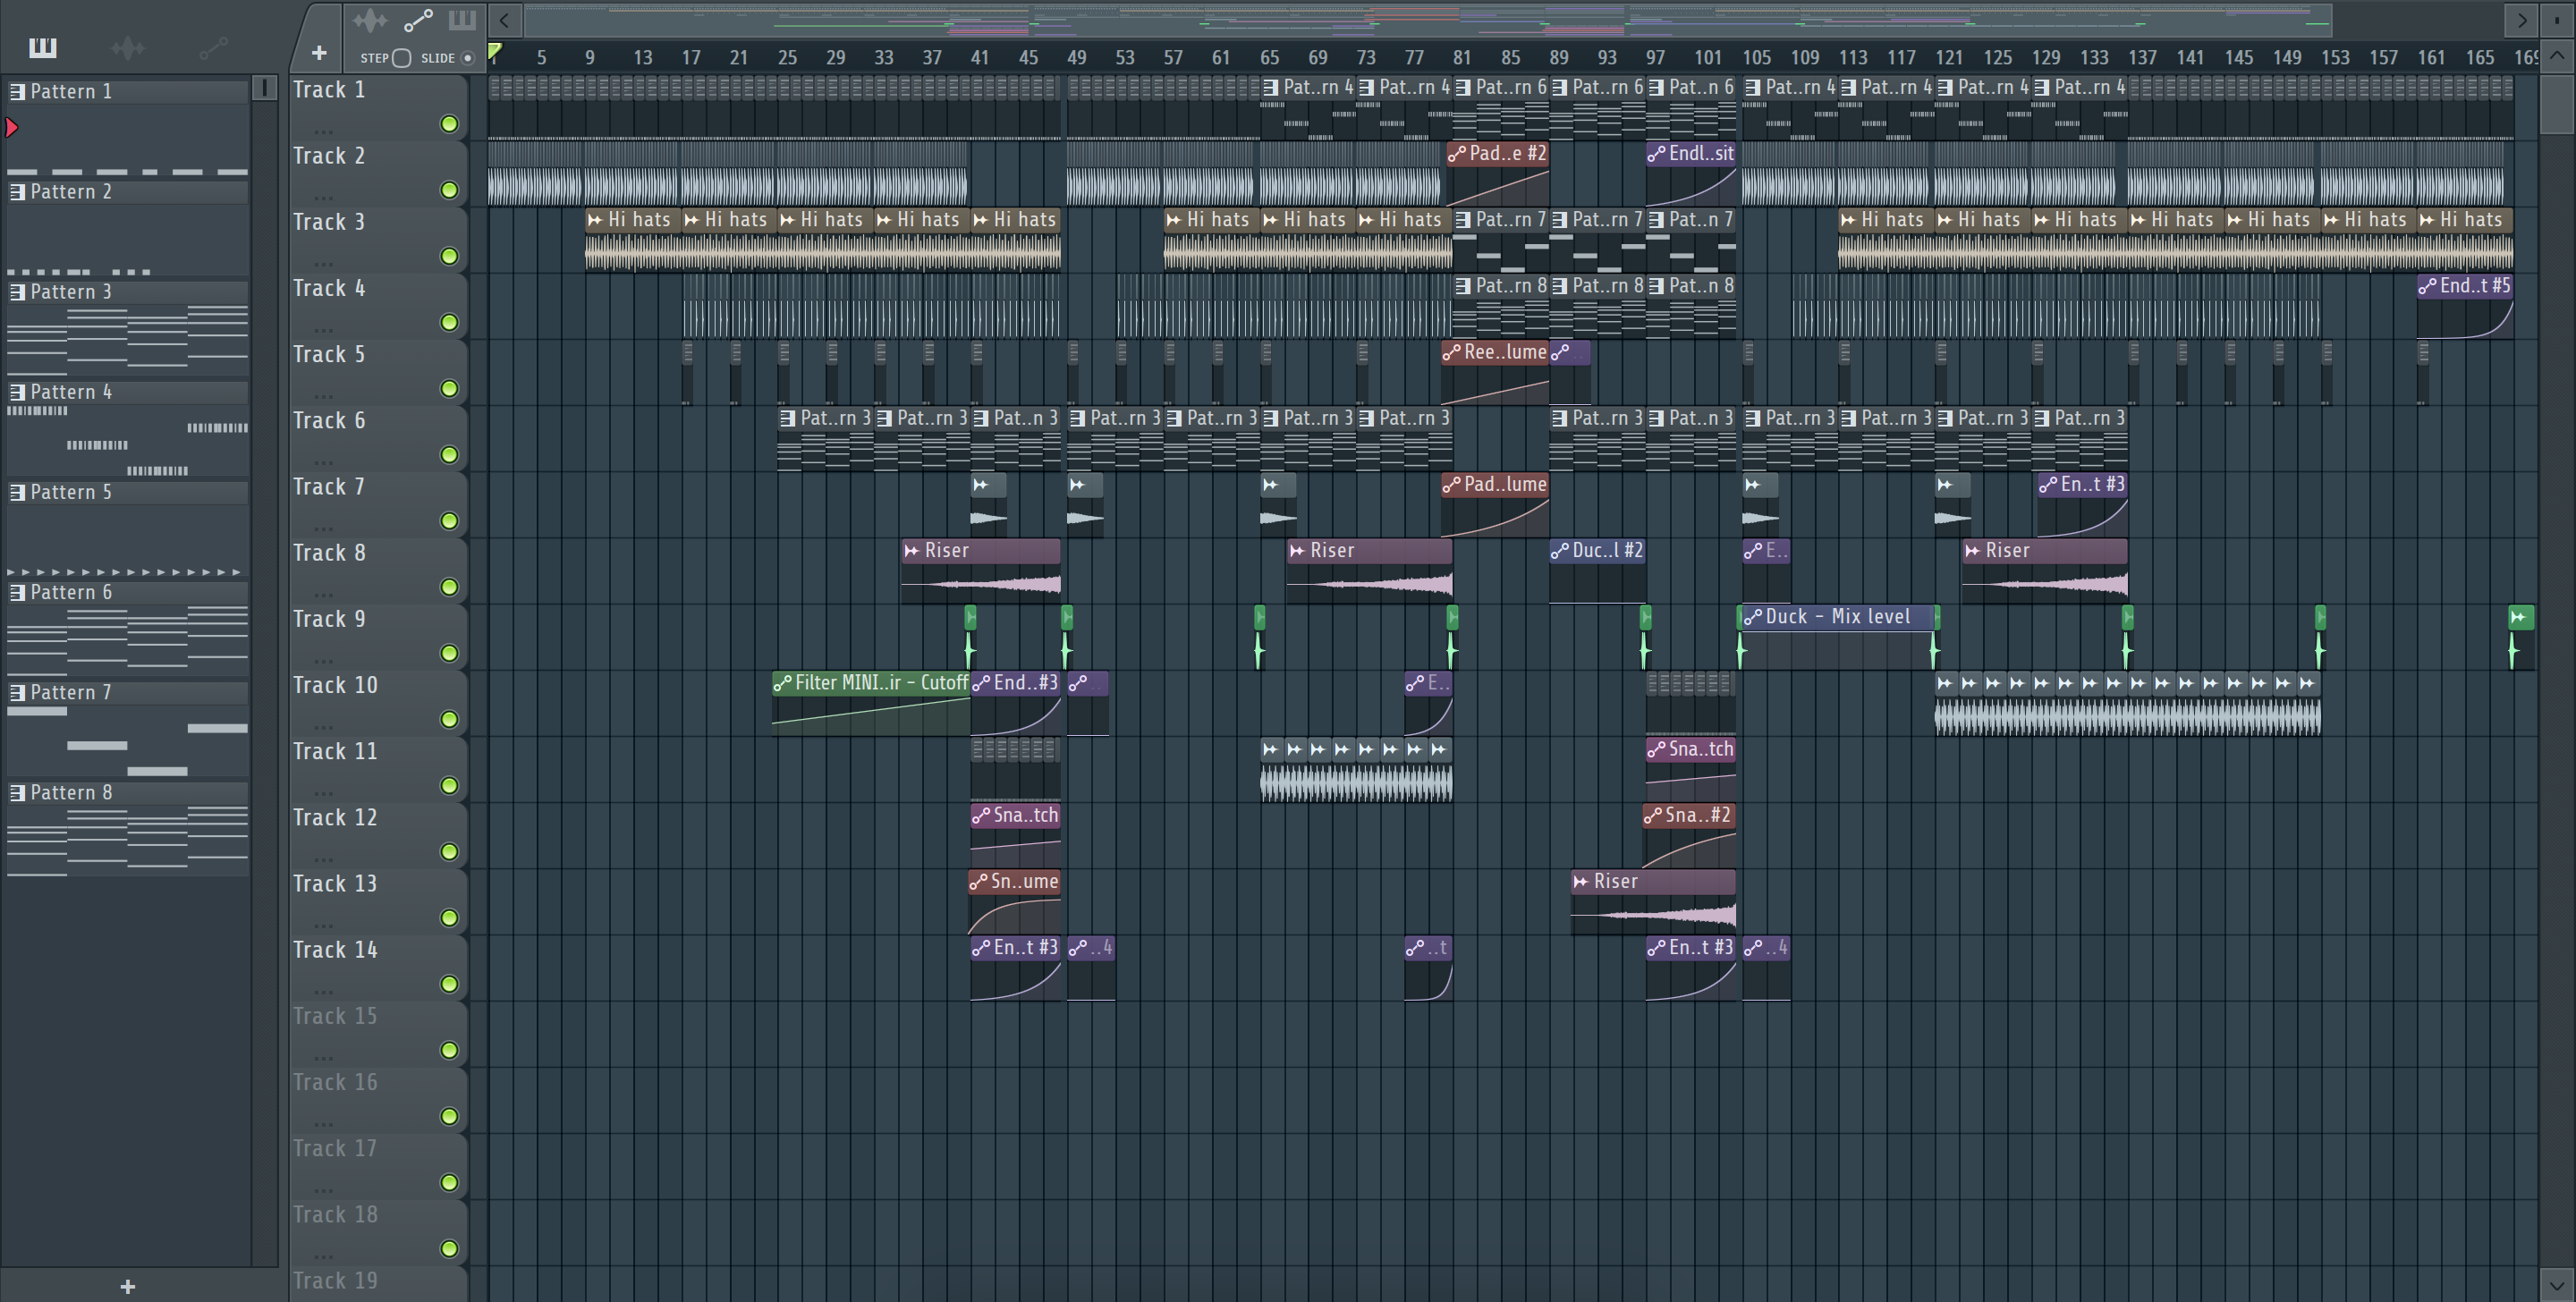The width and height of the screenshot is (2576, 1302).
Task: Open the Pattern 2 menu icon
Action: (17, 192)
